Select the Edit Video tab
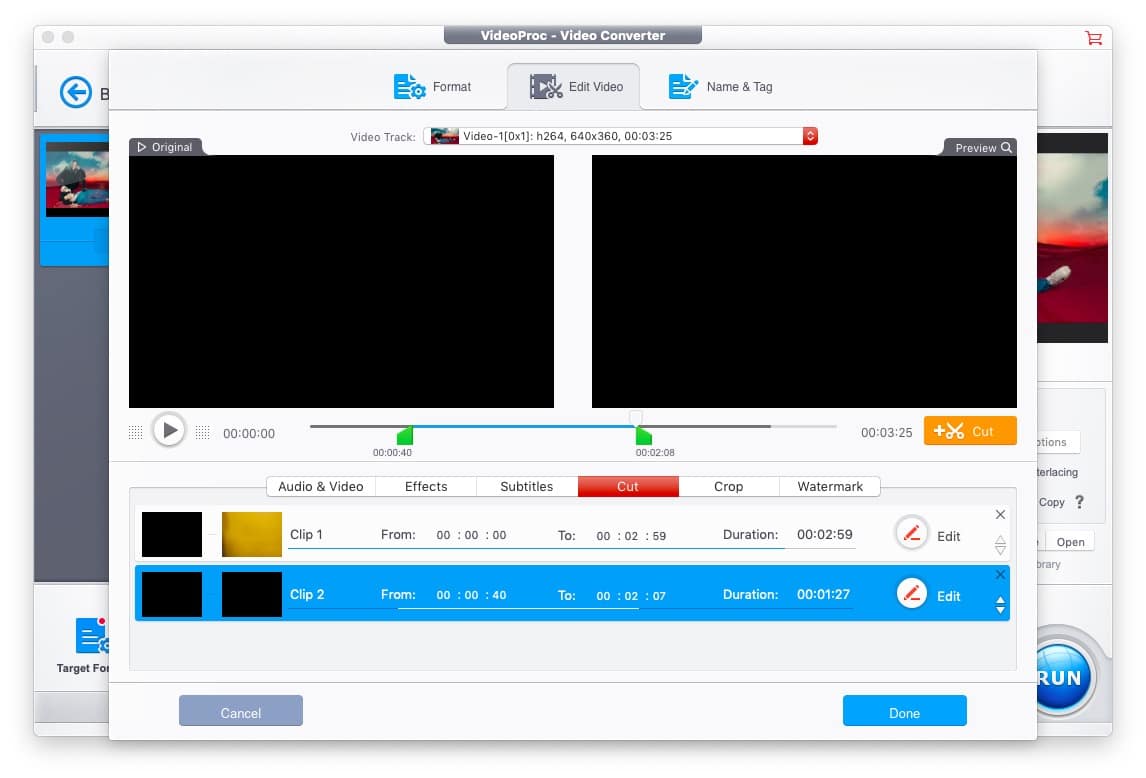This screenshot has width=1146, height=778. point(574,86)
